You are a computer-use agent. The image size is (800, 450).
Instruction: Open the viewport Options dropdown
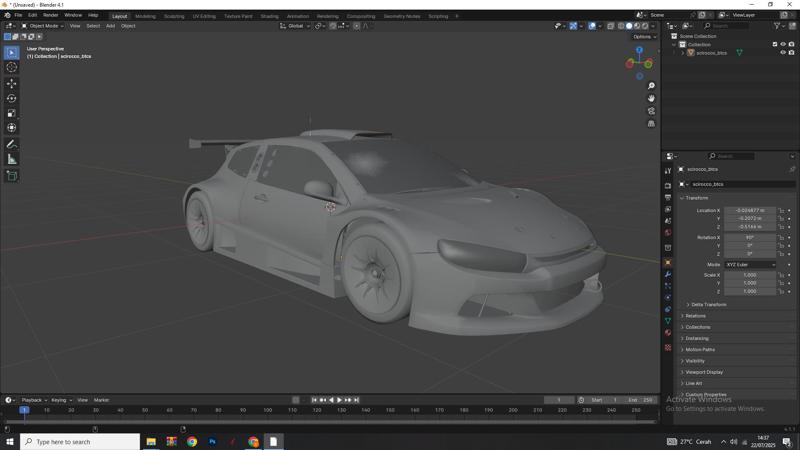[x=644, y=37]
